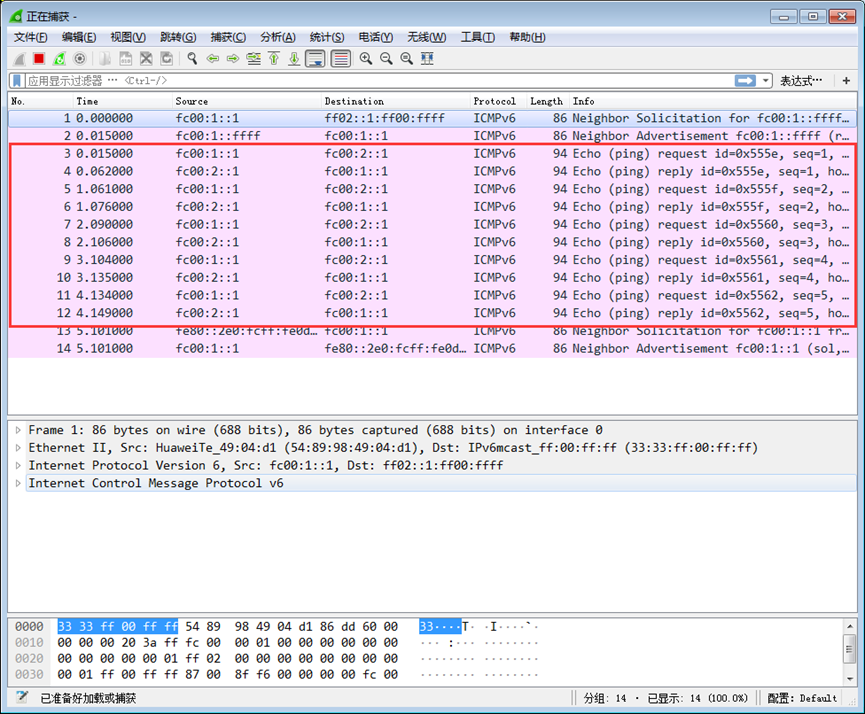
Task: Open find packet magnifier tool
Action: (x=192, y=58)
